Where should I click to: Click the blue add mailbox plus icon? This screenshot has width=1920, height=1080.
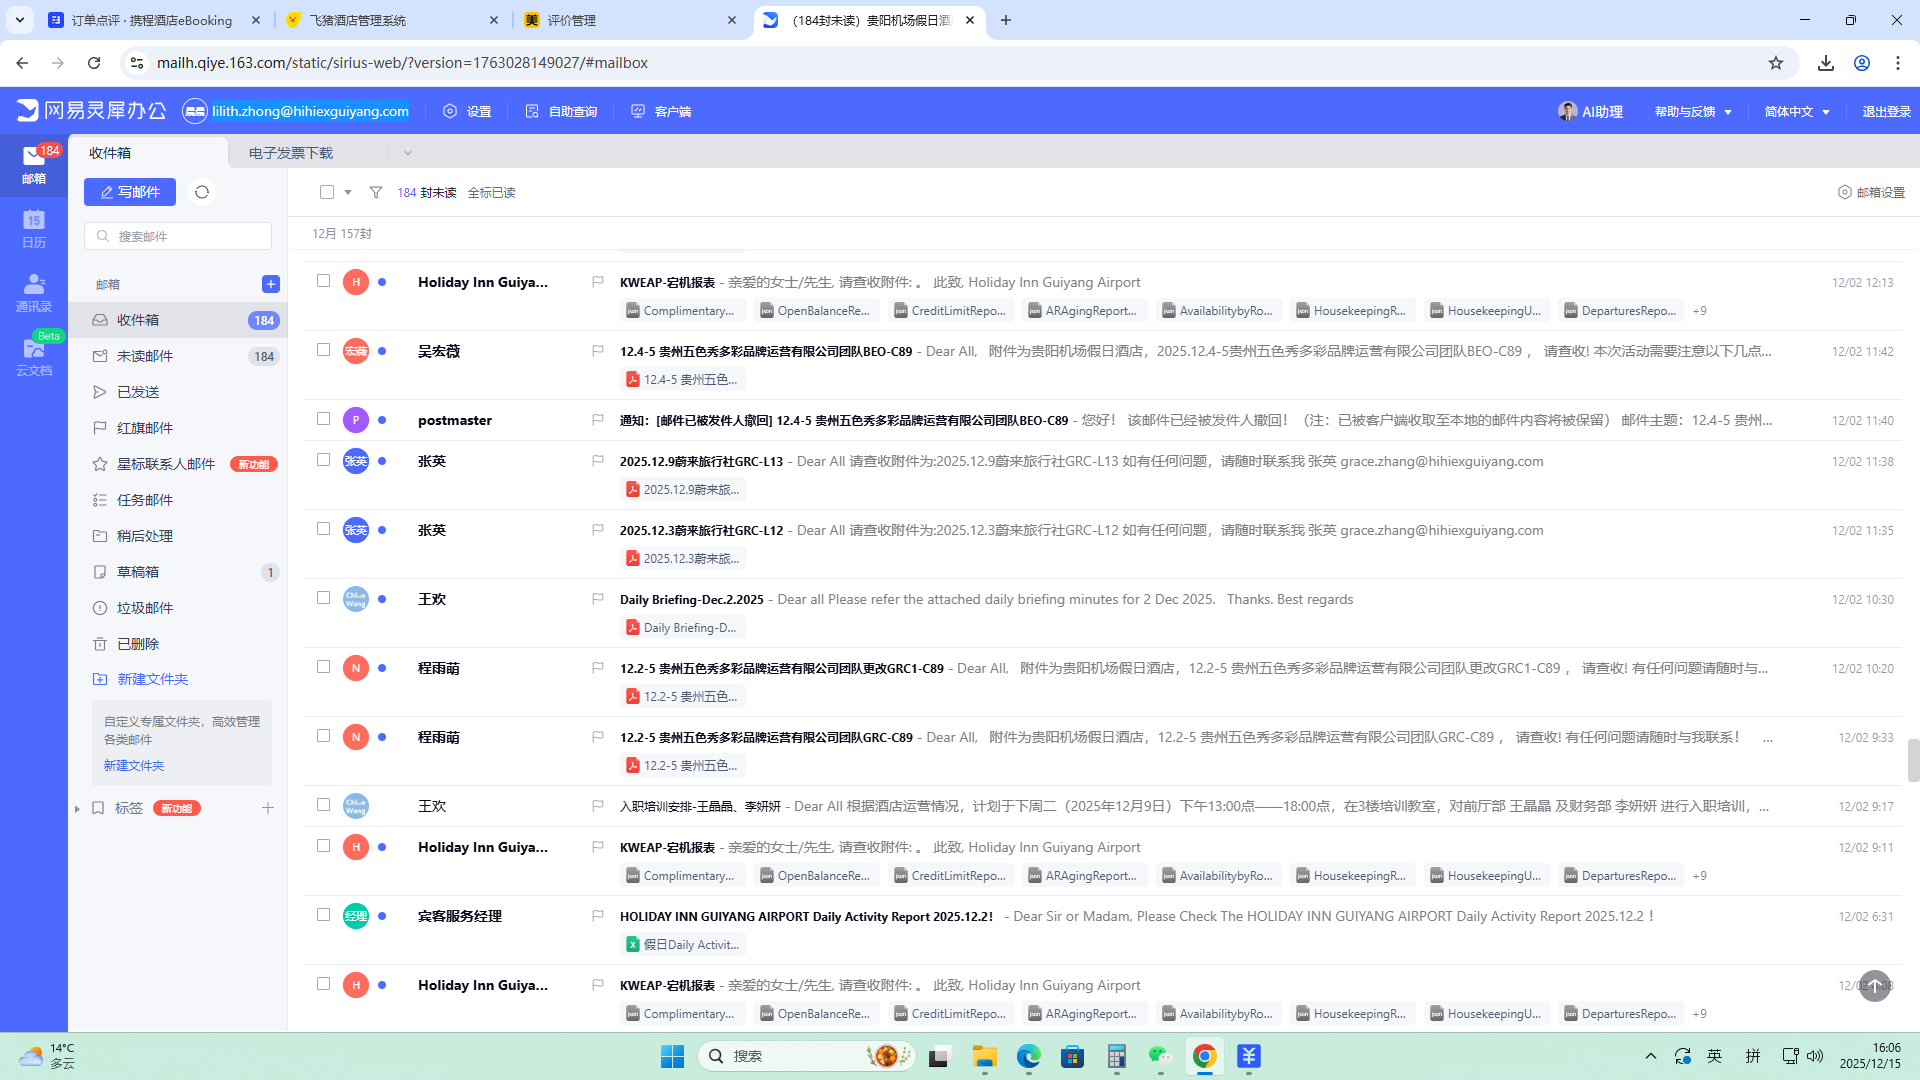[270, 284]
